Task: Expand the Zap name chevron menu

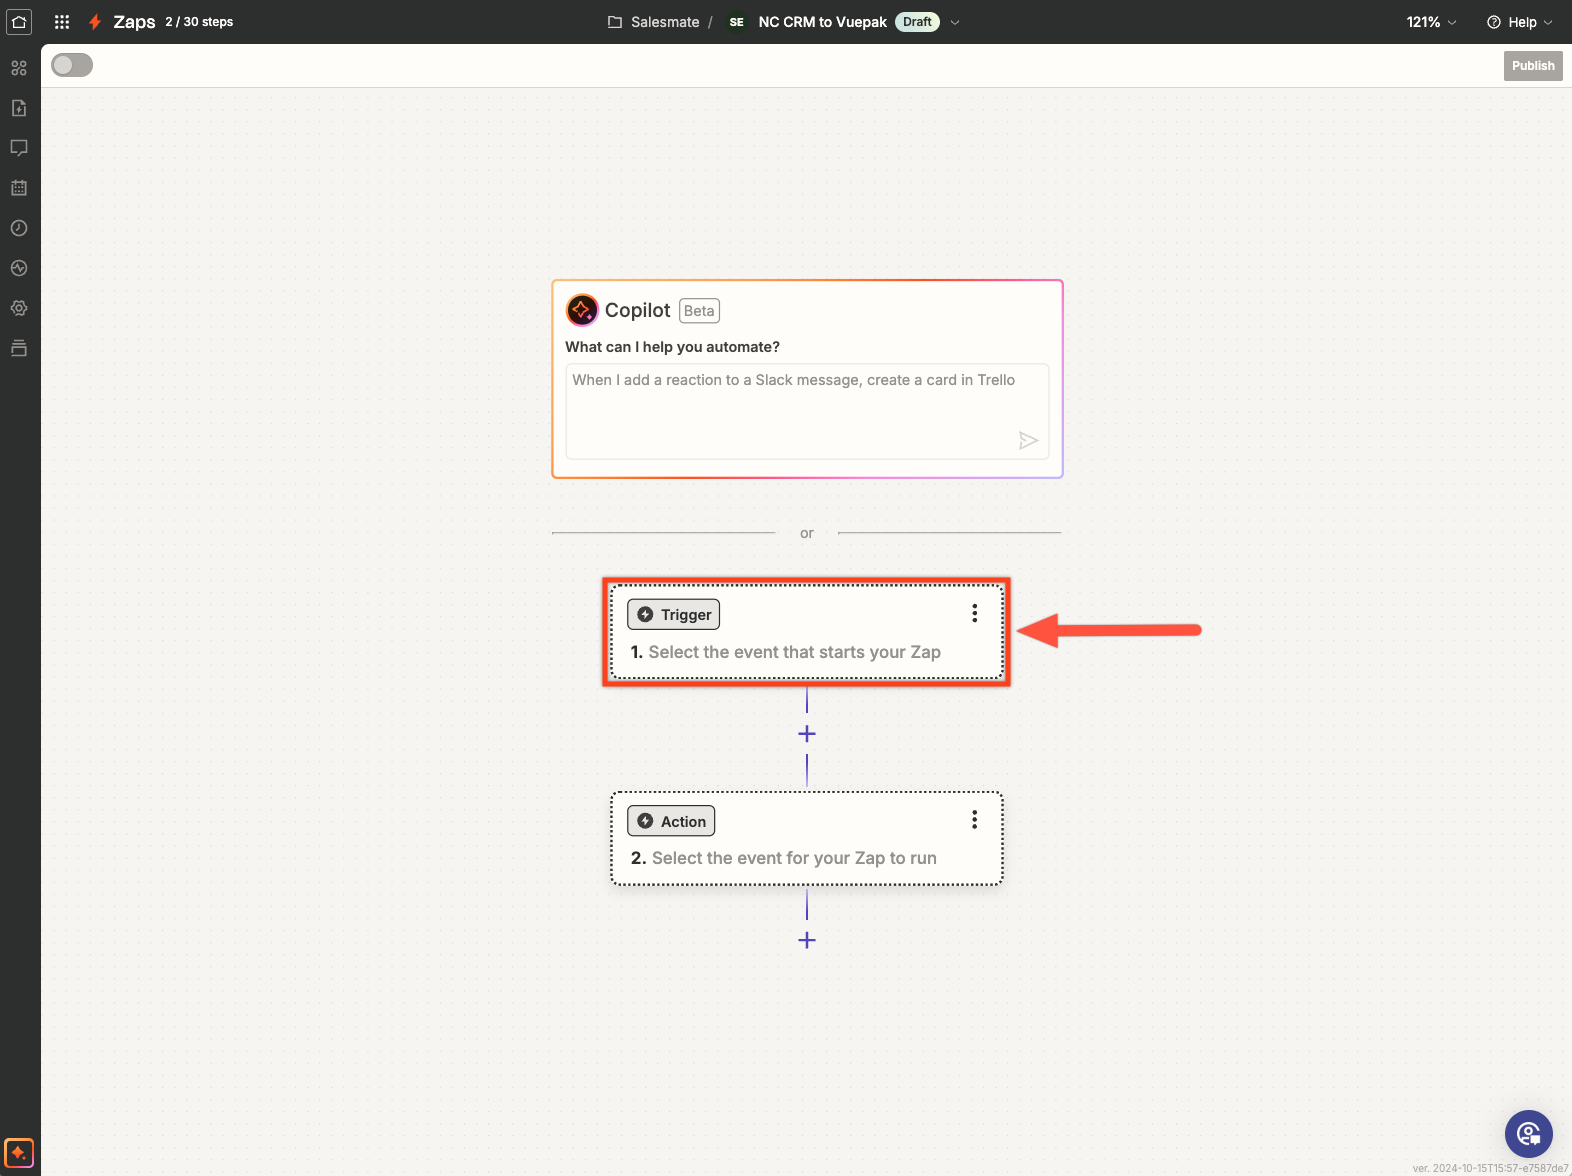Action: coord(955,22)
